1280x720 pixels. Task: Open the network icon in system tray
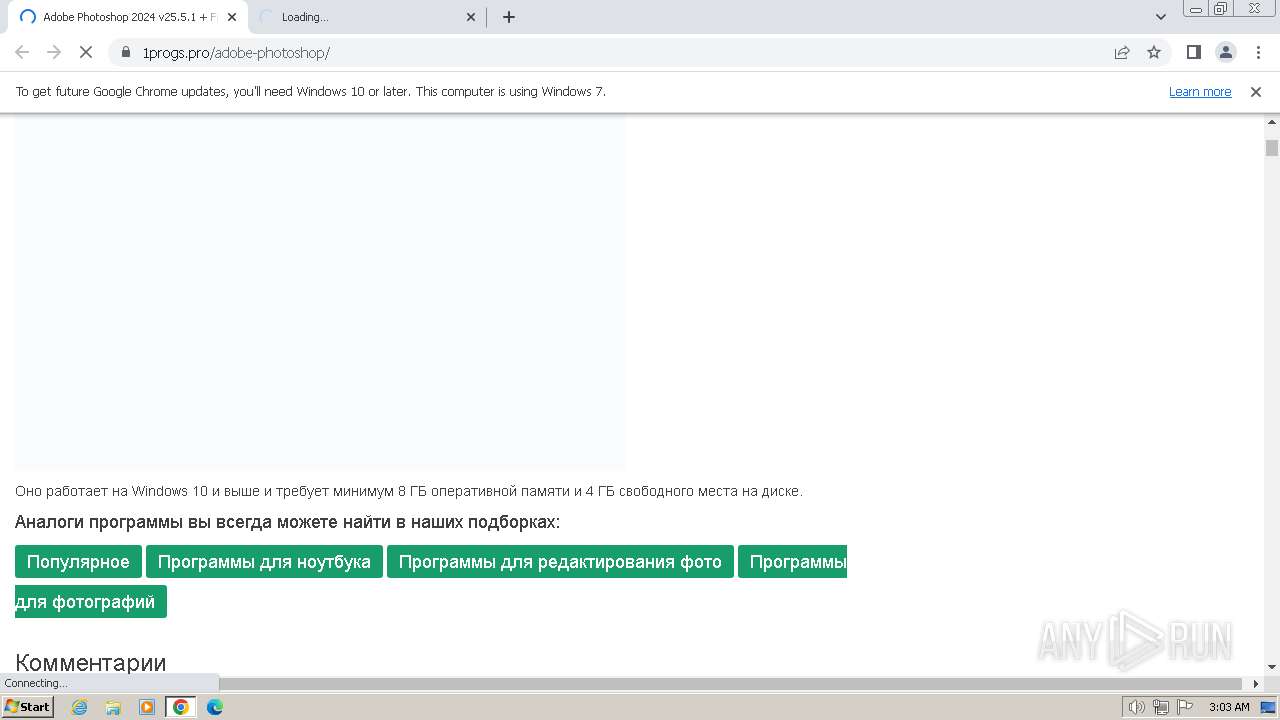coord(1160,707)
